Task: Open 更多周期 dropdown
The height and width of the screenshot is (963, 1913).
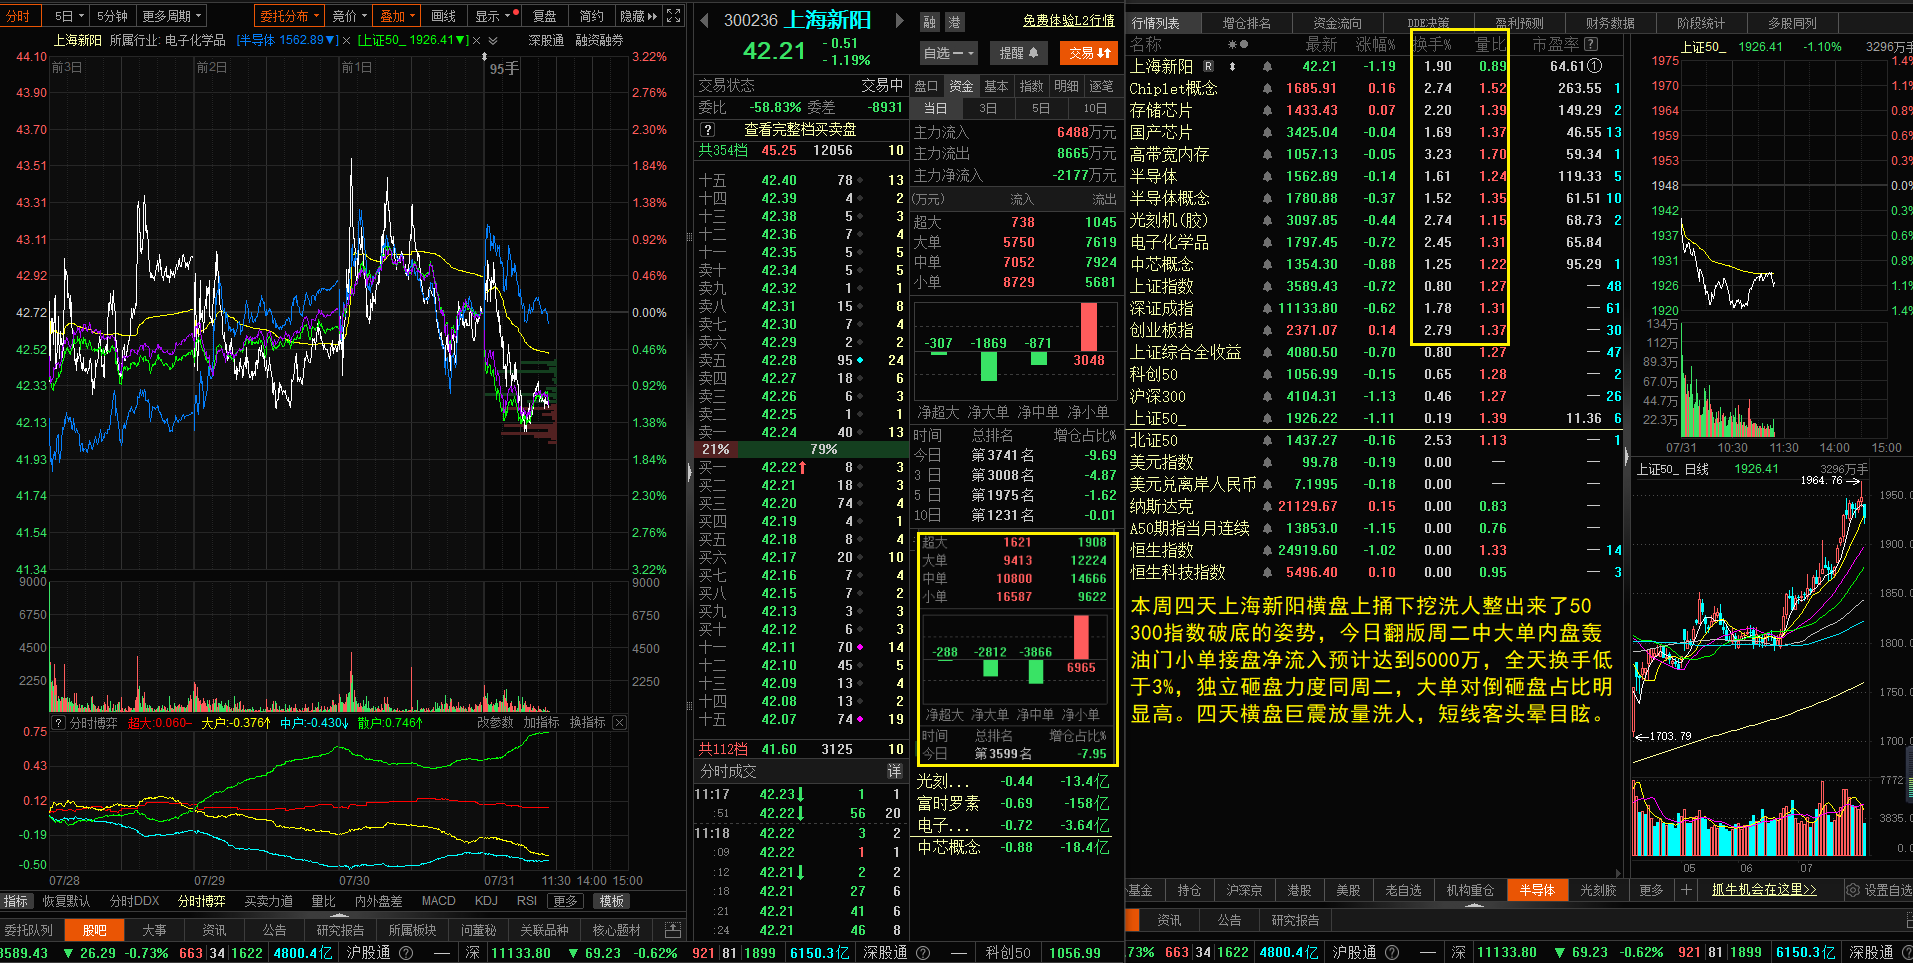Action: [172, 16]
